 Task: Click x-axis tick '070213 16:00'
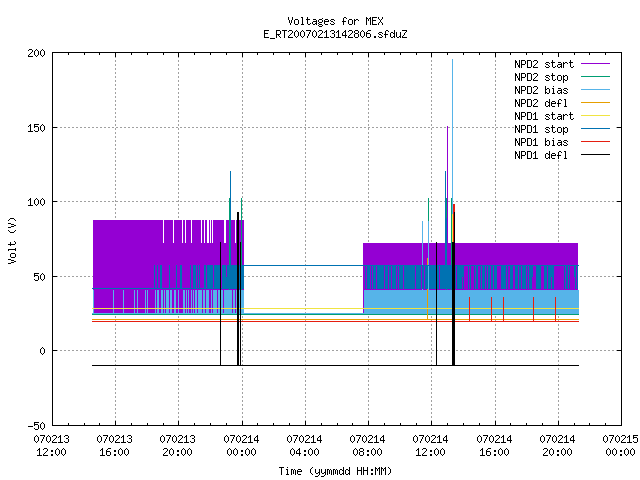(x=115, y=446)
